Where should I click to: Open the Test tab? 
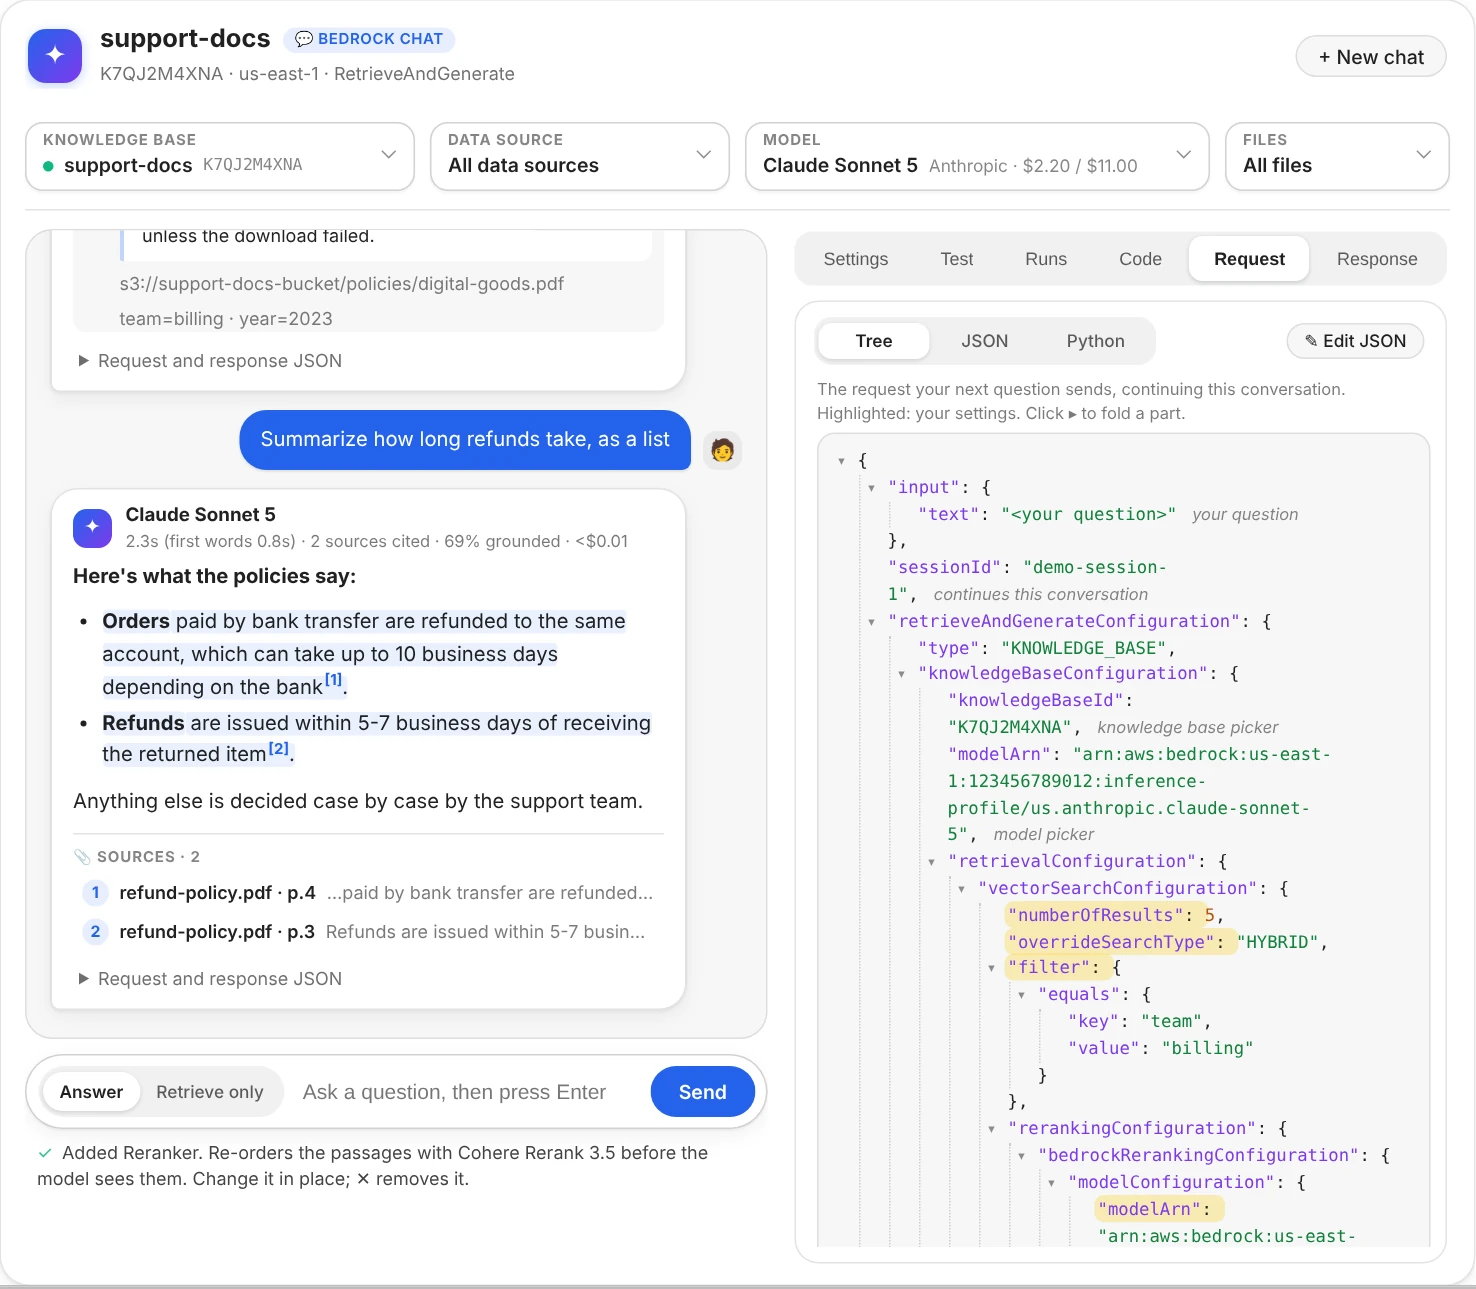point(957,259)
